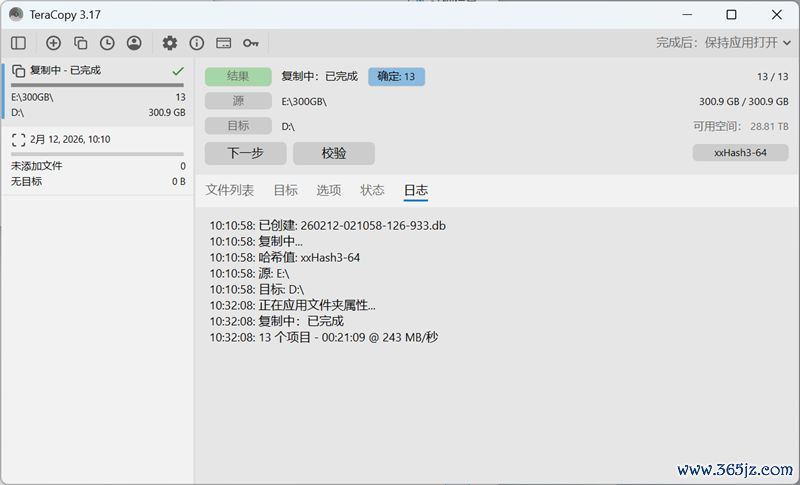Click the 源 button
Image resolution: width=800 pixels, height=485 pixels.
coord(238,101)
